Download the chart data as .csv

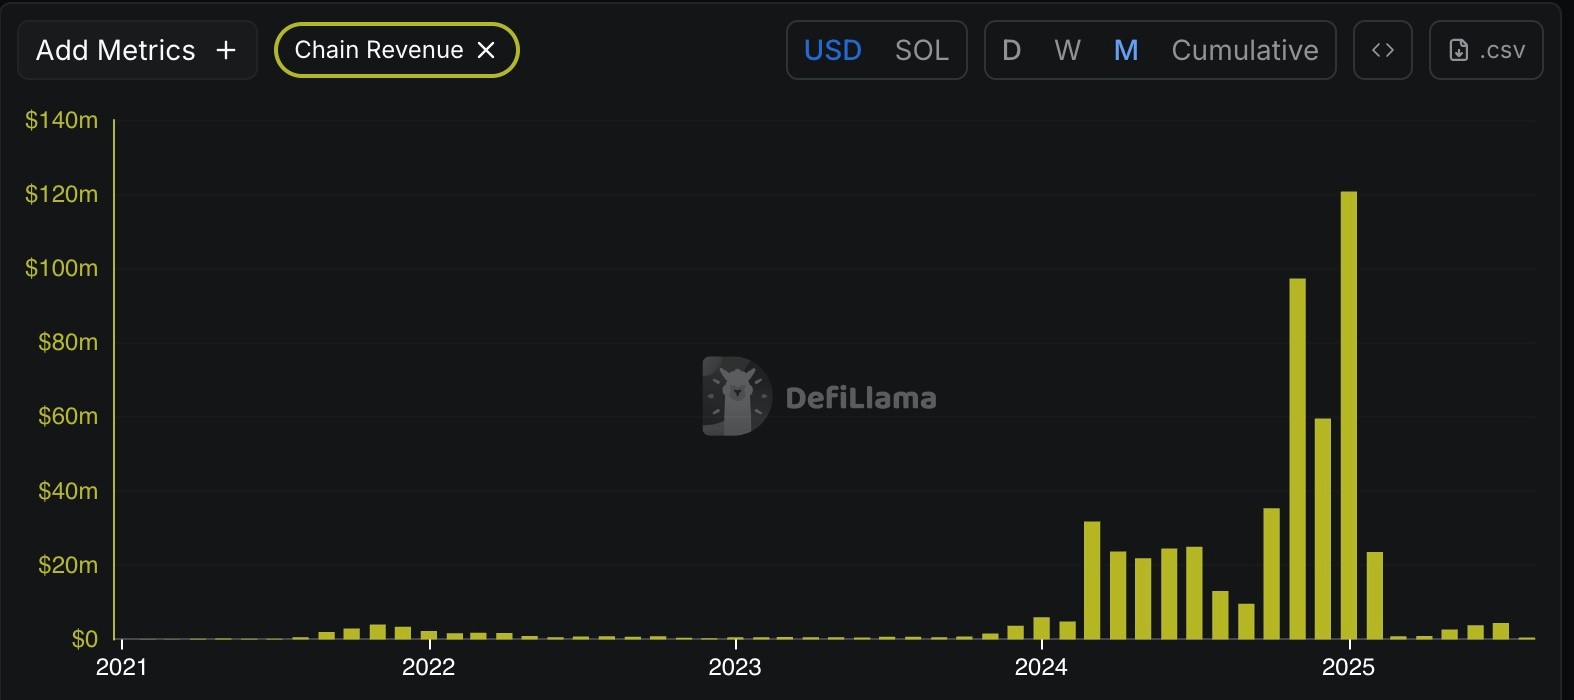tap(1486, 50)
